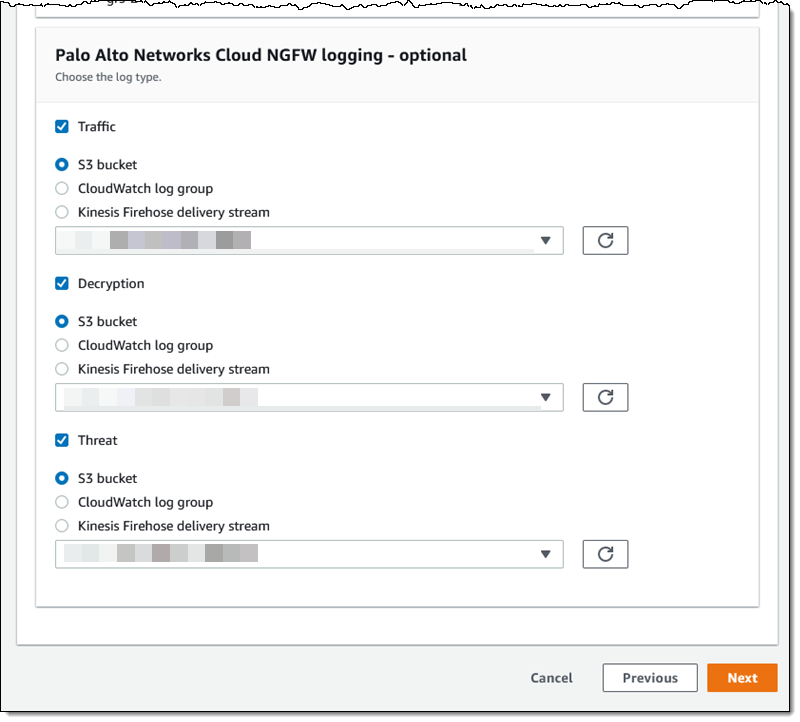Select S3 bucket for Traffic logs

click(62, 164)
